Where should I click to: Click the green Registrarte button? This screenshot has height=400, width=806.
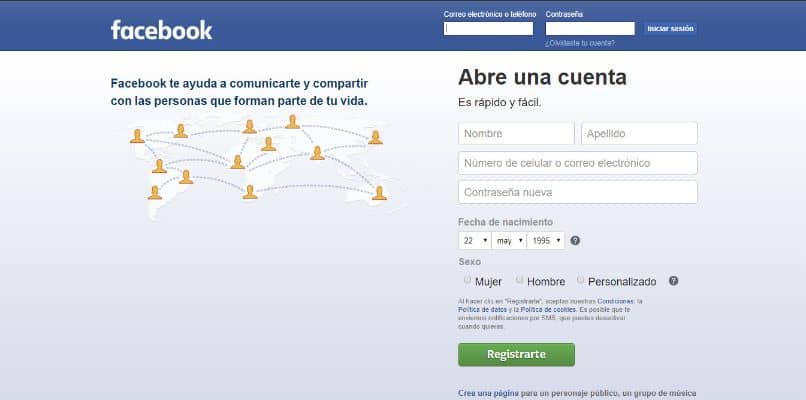click(517, 354)
